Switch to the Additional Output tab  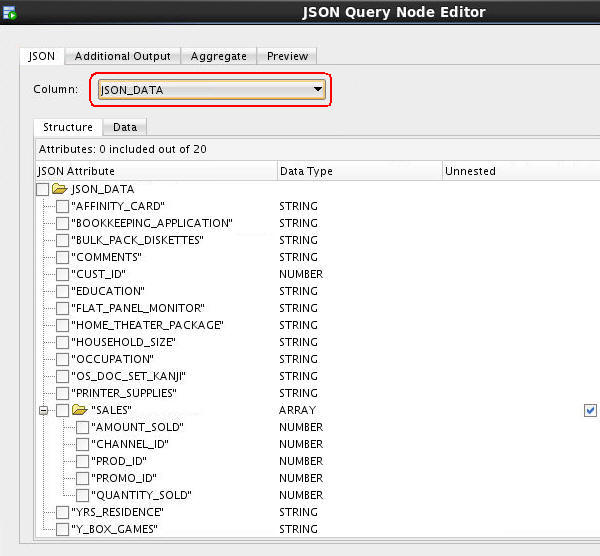tap(123, 56)
